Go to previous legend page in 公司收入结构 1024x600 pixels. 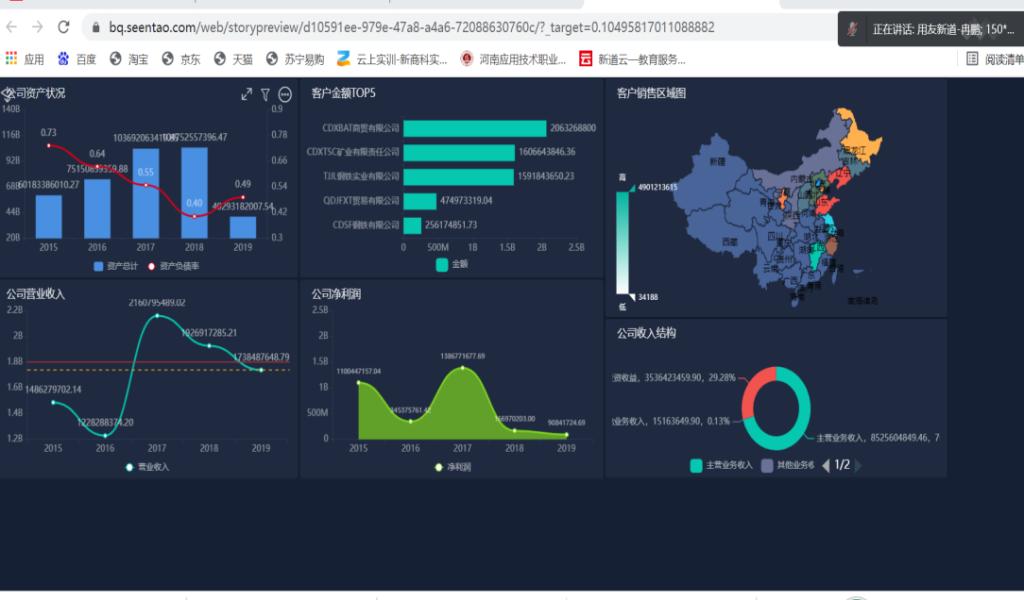pyautogui.click(x=825, y=465)
